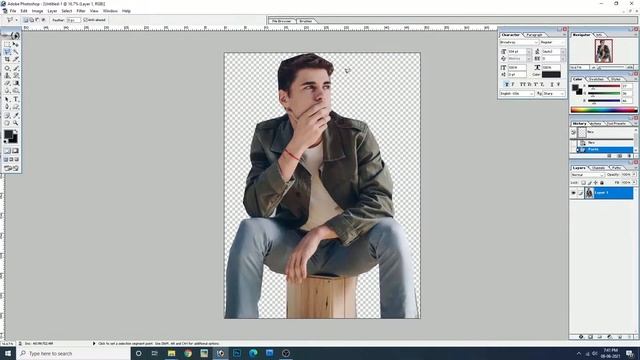Open the leading dropdown
Screen dimensions: 640x360
pyautogui.click(x=563, y=52)
